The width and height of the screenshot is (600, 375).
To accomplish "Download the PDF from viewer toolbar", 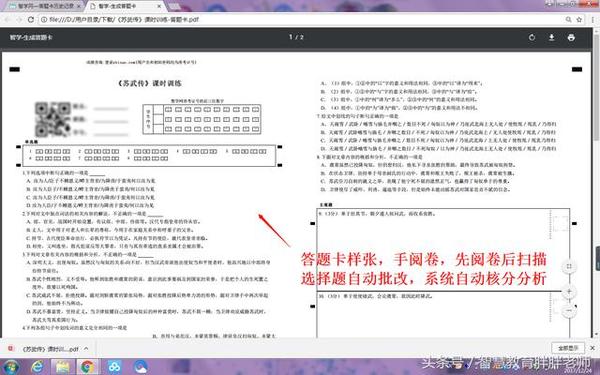I will click(551, 38).
